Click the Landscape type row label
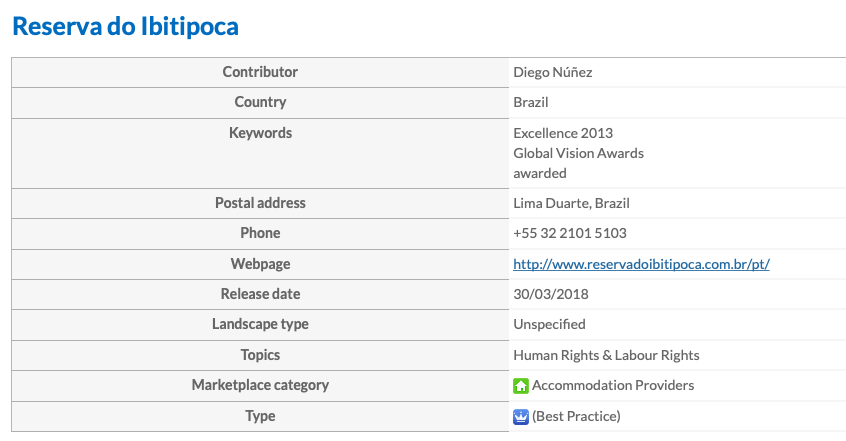846x441 pixels. pos(260,324)
